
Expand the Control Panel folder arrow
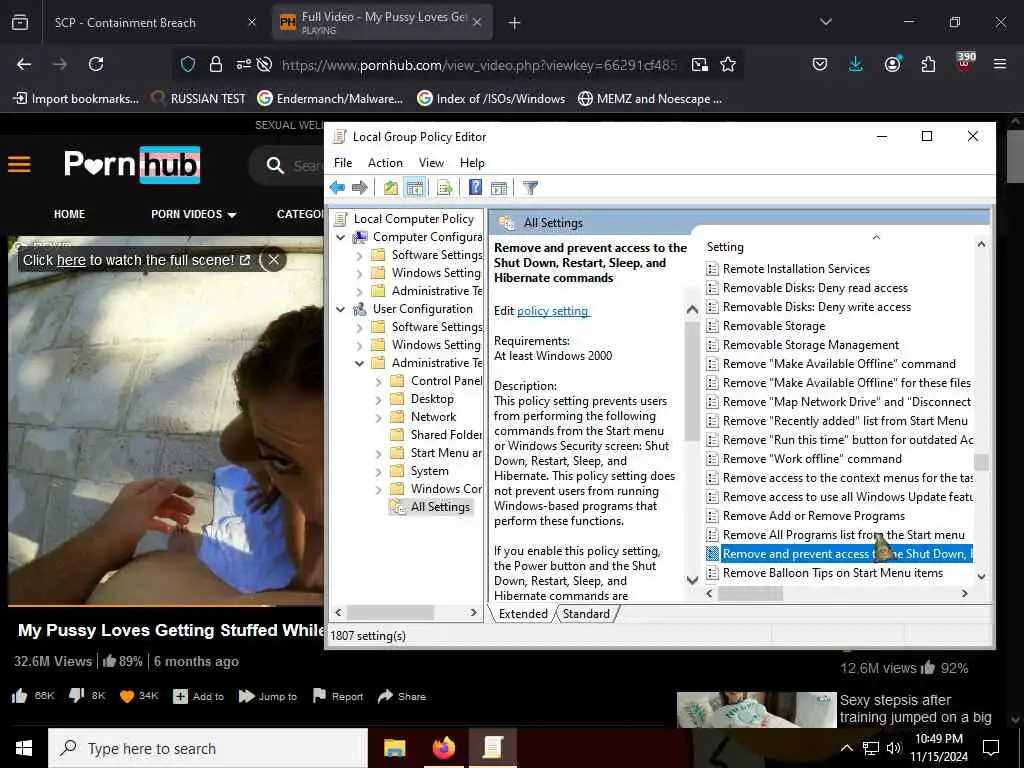coord(378,381)
